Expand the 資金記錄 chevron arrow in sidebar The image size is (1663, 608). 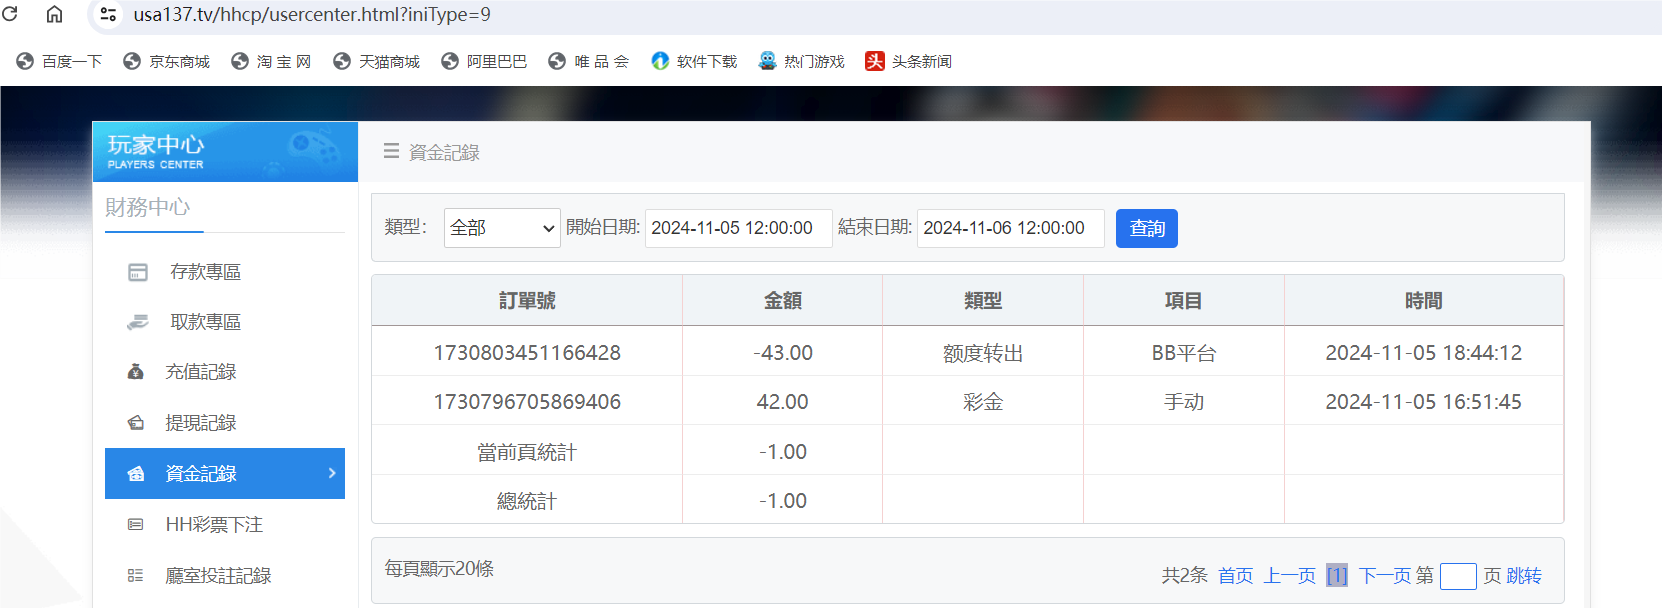pos(332,473)
